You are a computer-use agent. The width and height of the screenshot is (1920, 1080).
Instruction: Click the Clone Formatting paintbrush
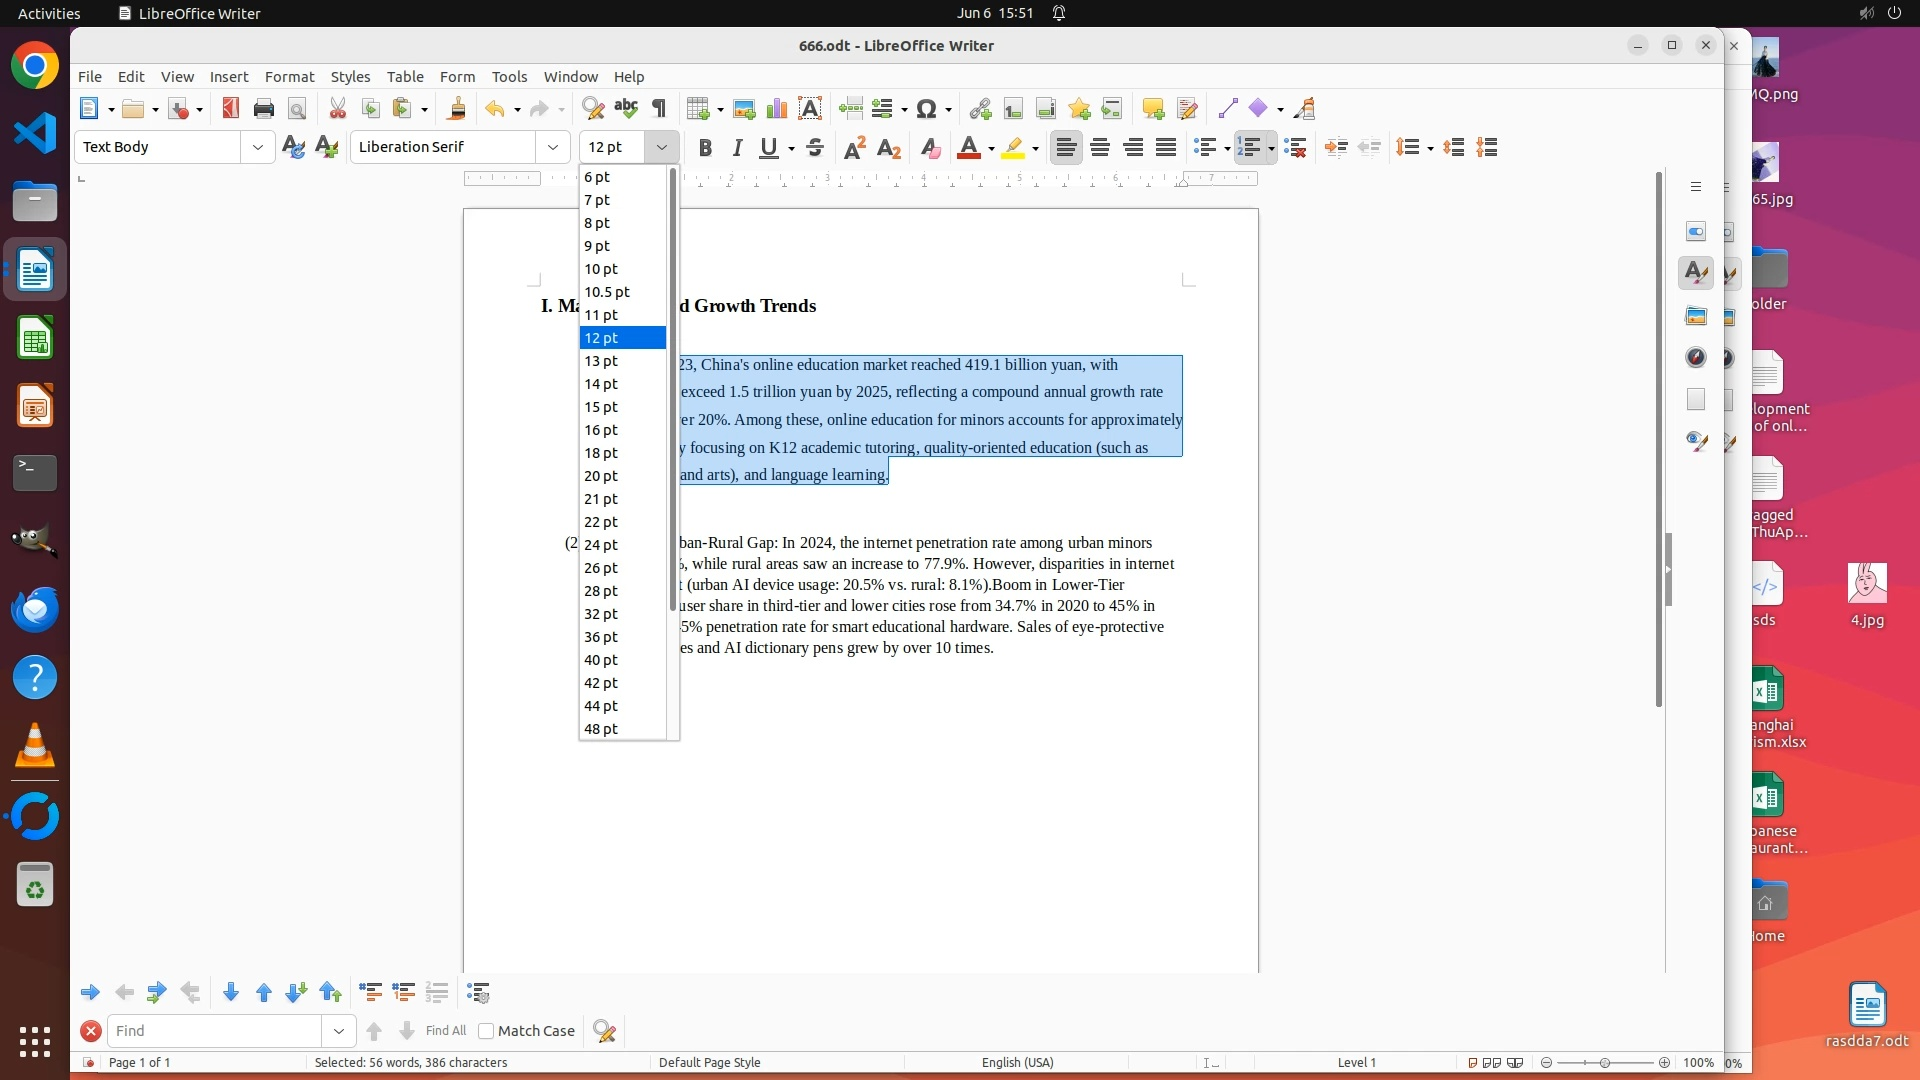coord(457,109)
